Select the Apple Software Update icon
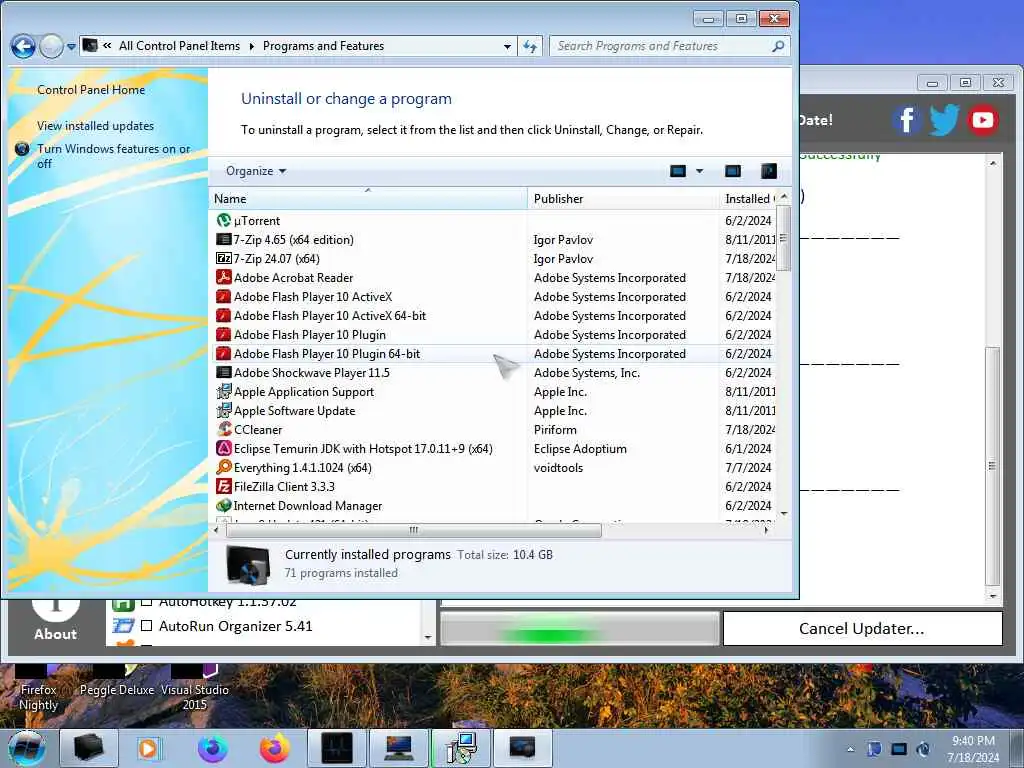The height and width of the screenshot is (768, 1024). 223,411
